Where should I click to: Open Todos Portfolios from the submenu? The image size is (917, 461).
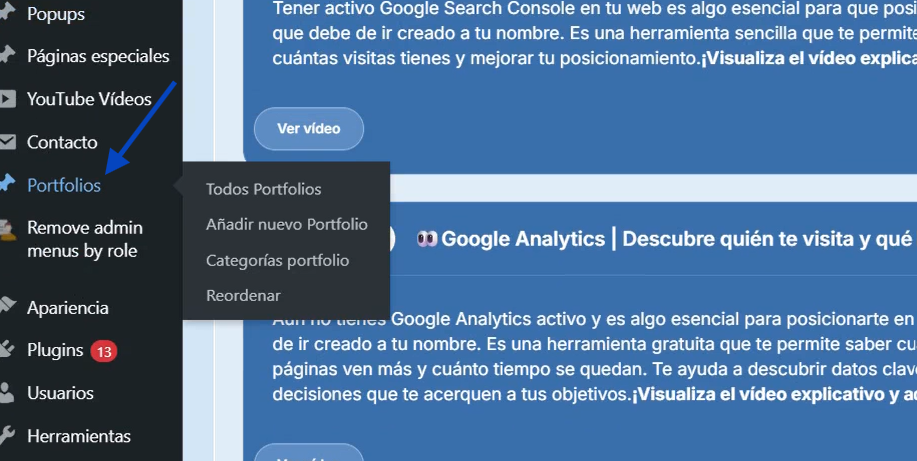(x=263, y=189)
